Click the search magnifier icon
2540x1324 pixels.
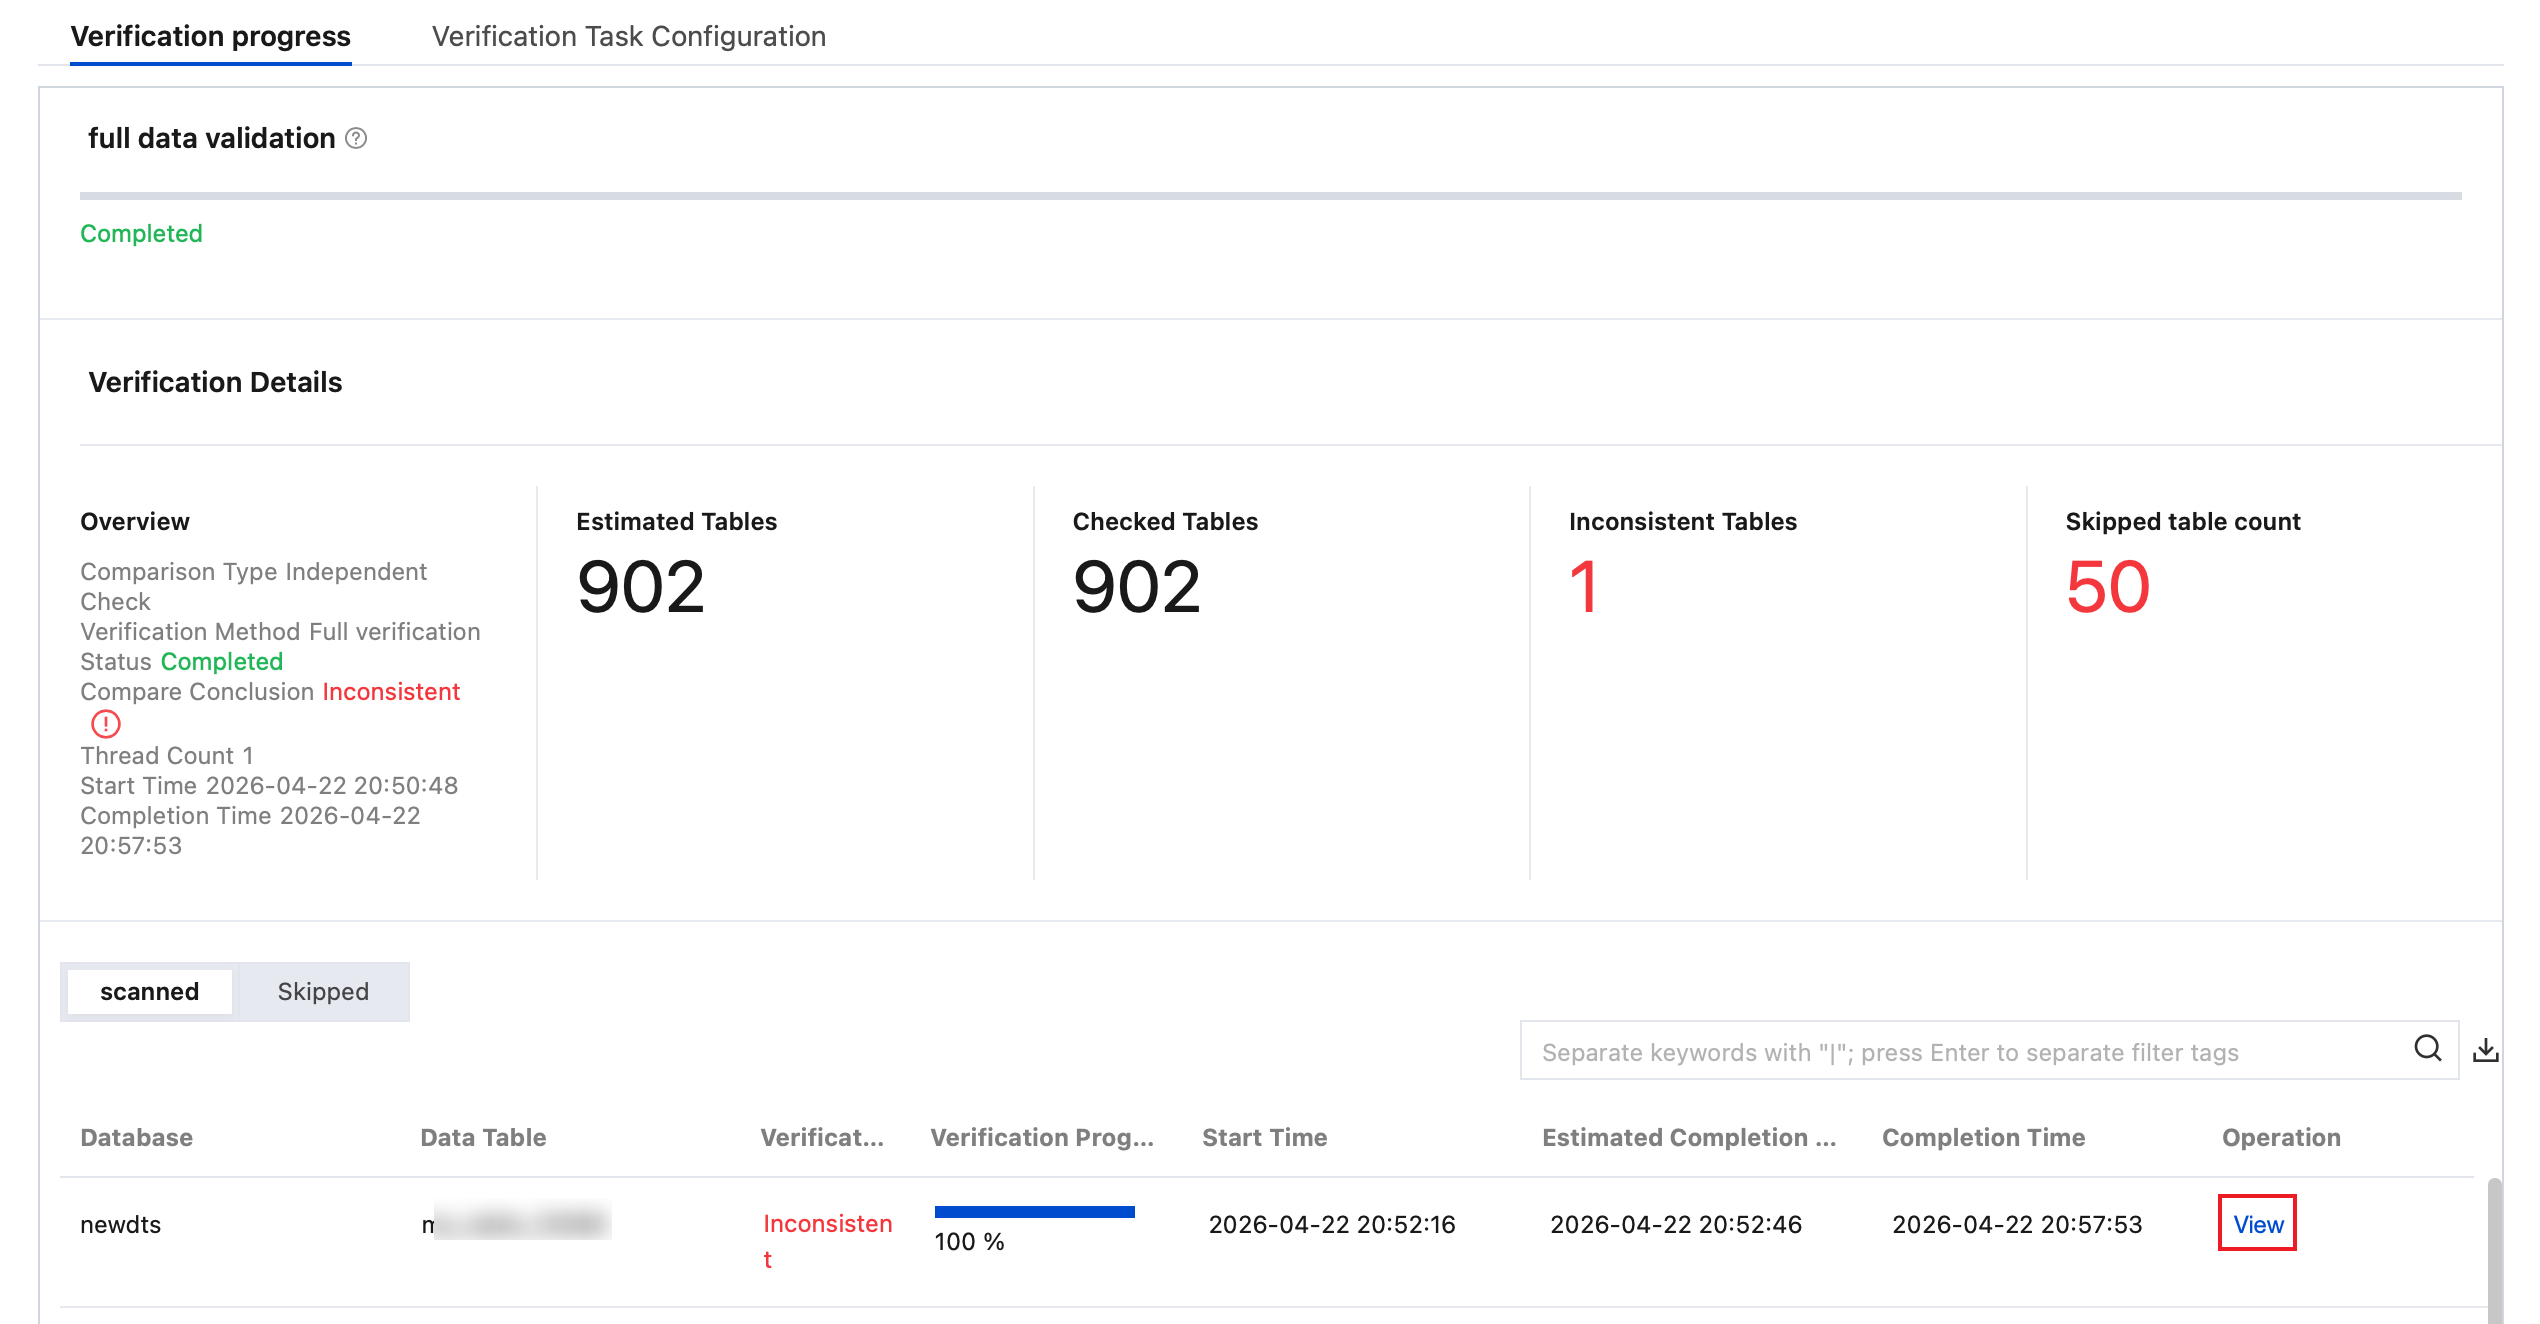(2428, 1049)
